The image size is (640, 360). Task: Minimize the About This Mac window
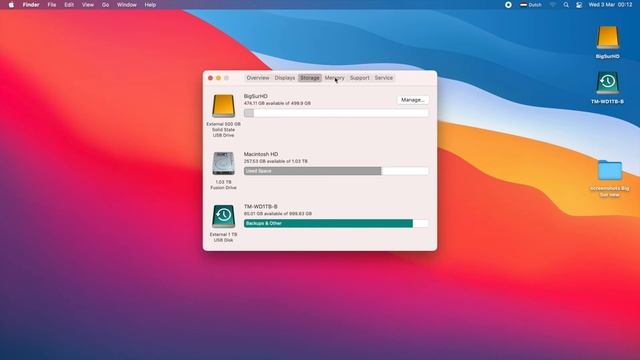218,78
